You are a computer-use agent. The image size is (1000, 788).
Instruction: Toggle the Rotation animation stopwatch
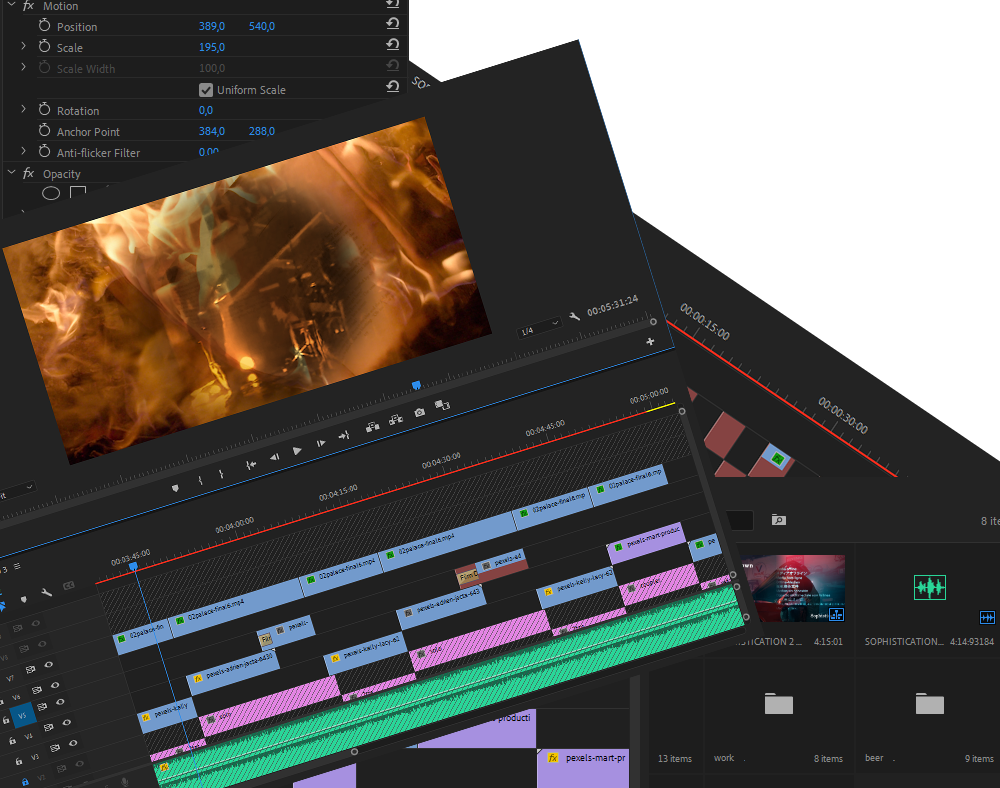click(x=44, y=110)
